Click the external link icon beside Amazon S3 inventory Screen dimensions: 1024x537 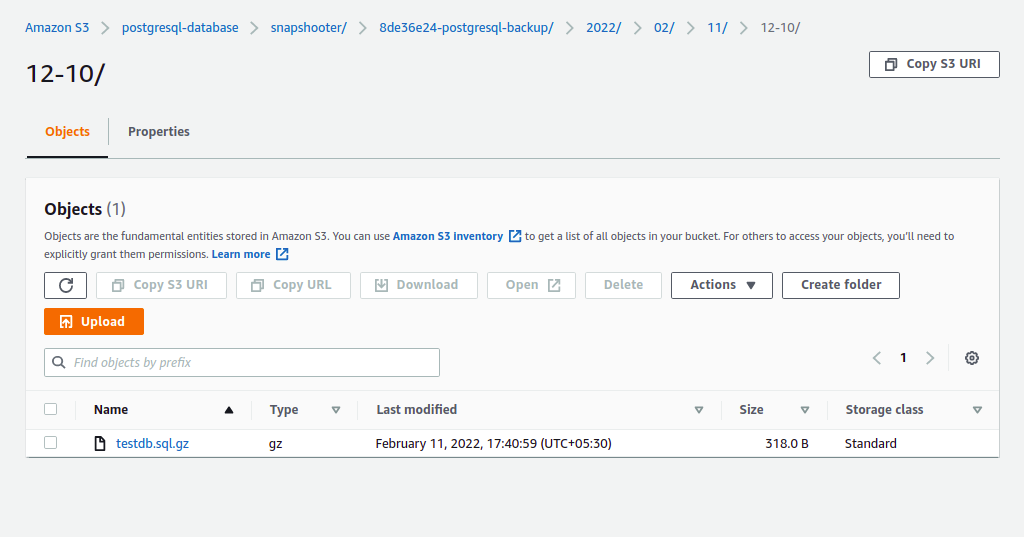(515, 236)
